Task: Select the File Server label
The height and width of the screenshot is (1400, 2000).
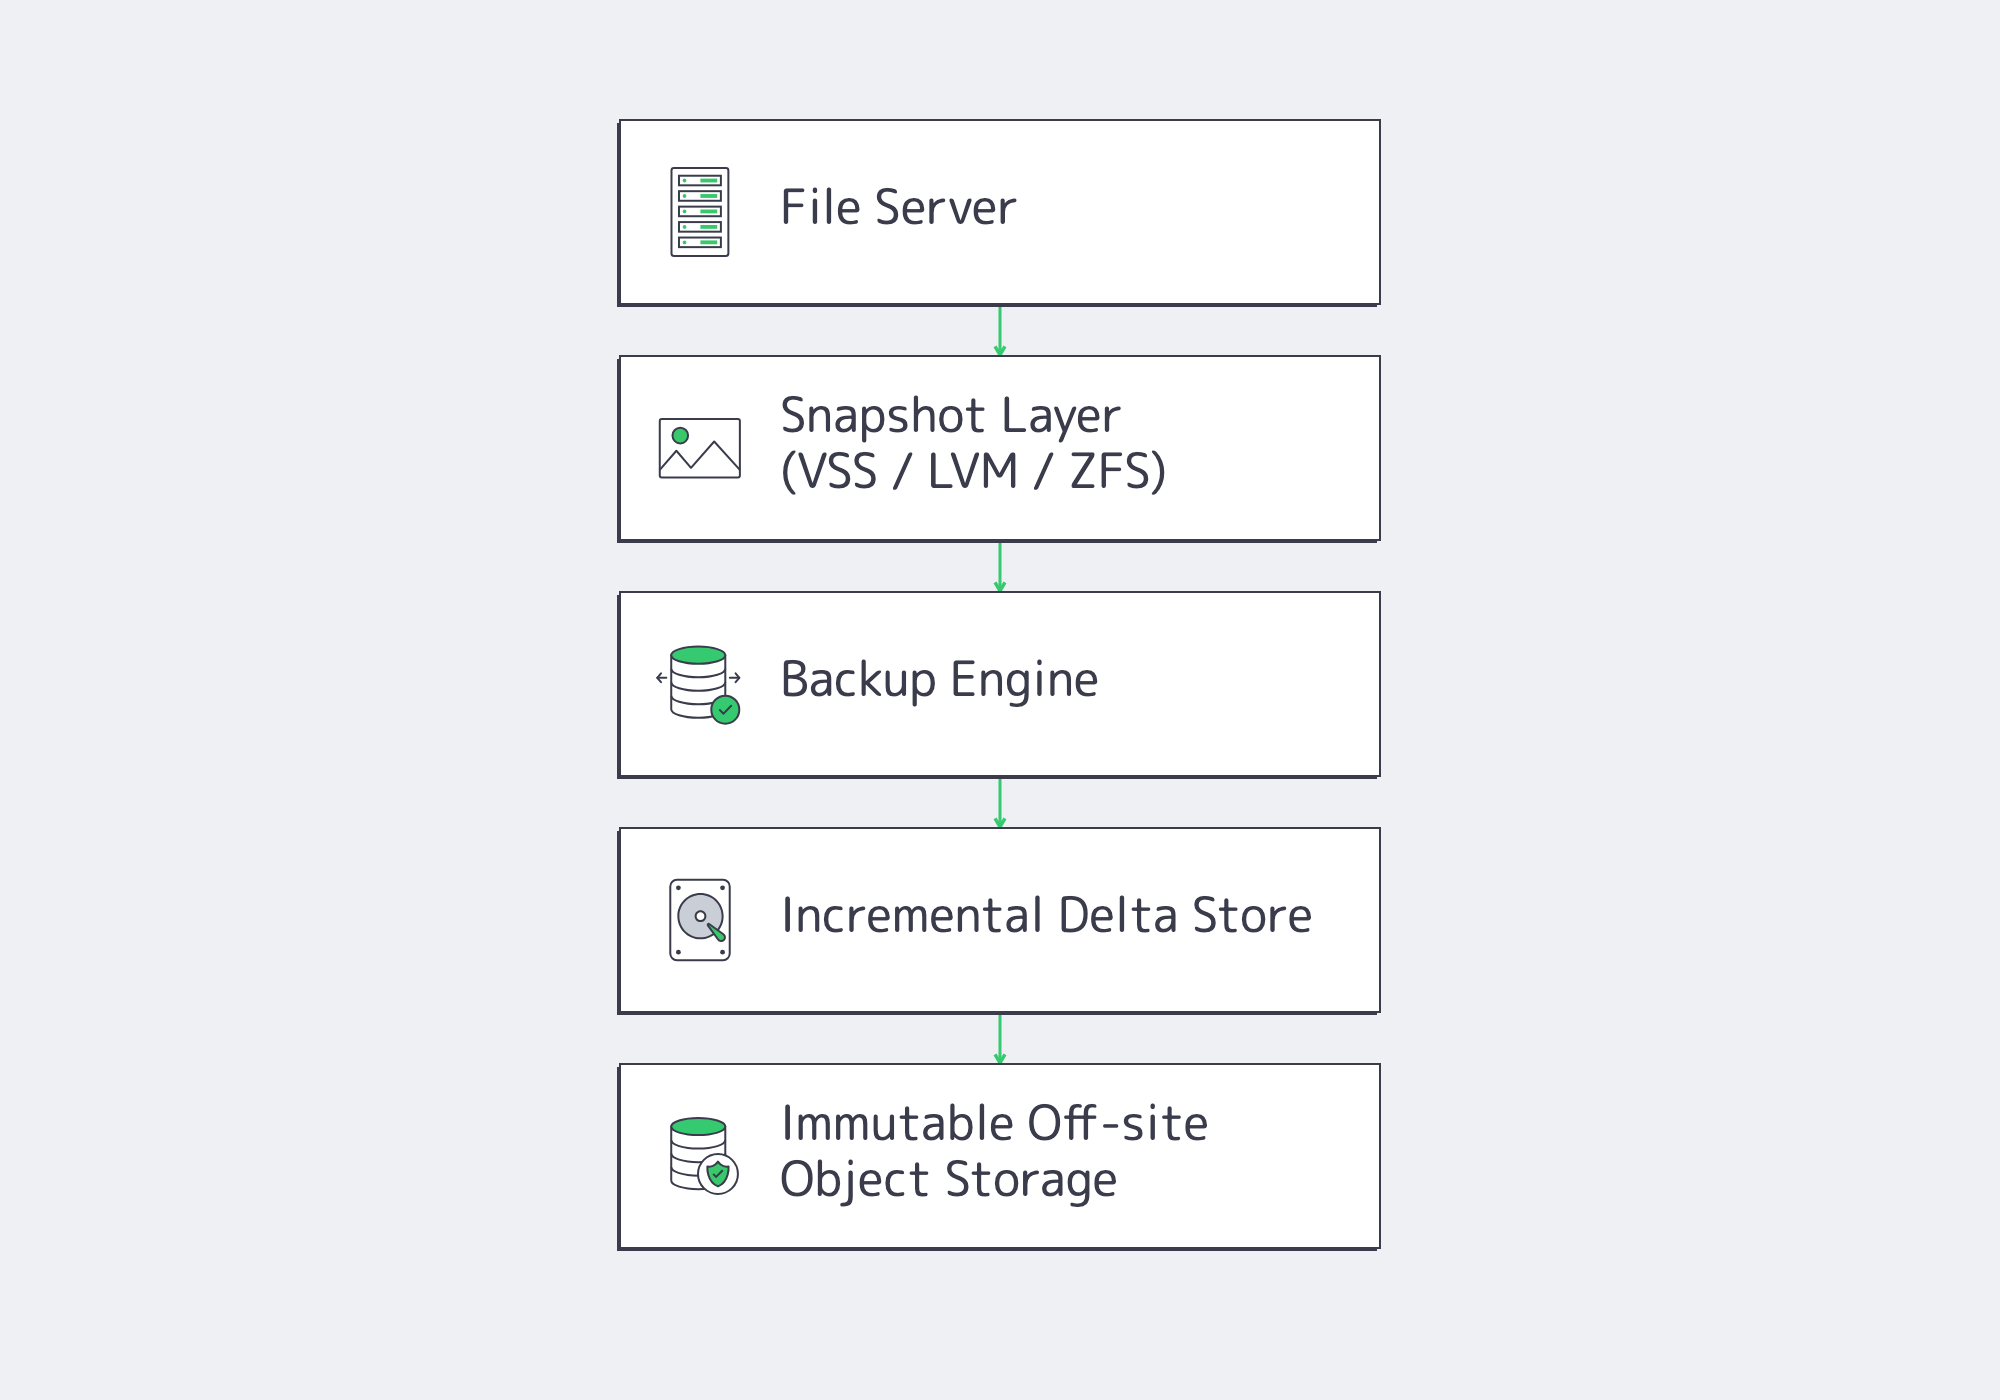Action: point(898,208)
